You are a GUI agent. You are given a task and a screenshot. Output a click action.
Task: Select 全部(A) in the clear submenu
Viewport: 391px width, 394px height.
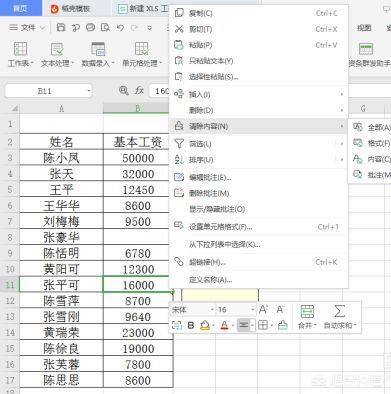370,127
